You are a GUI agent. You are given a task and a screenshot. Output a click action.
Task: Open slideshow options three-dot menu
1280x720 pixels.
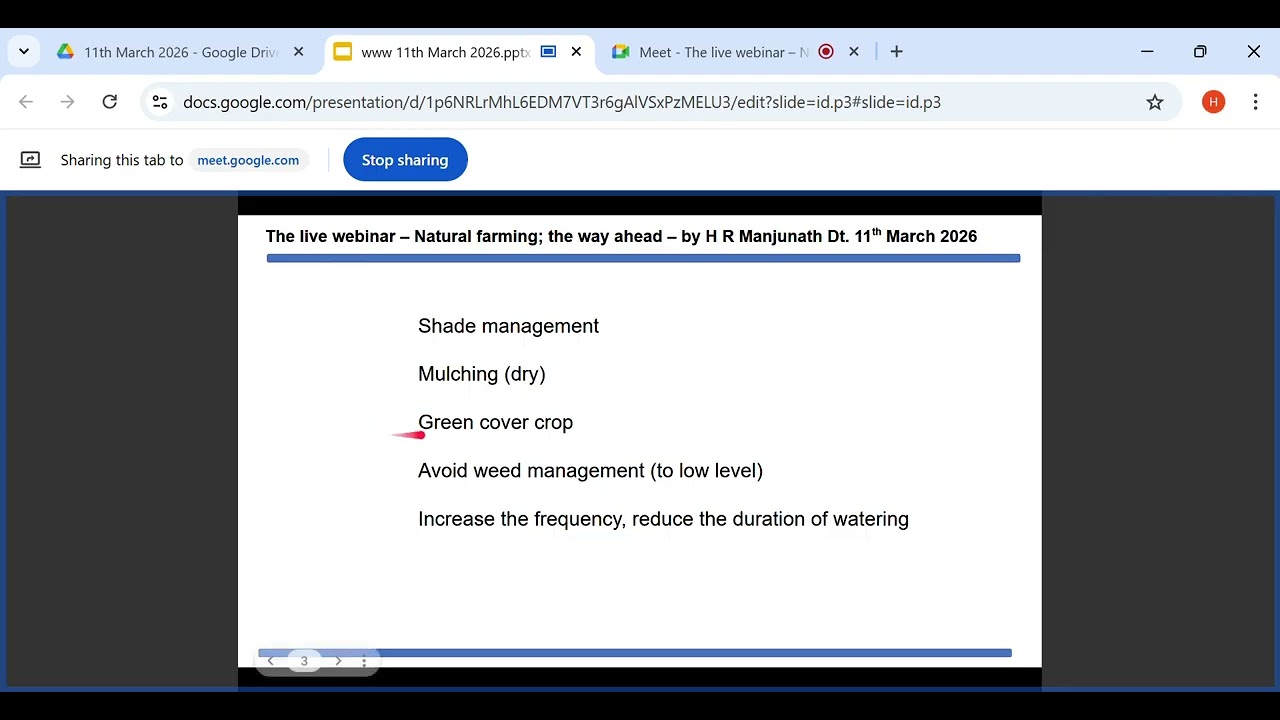point(364,661)
